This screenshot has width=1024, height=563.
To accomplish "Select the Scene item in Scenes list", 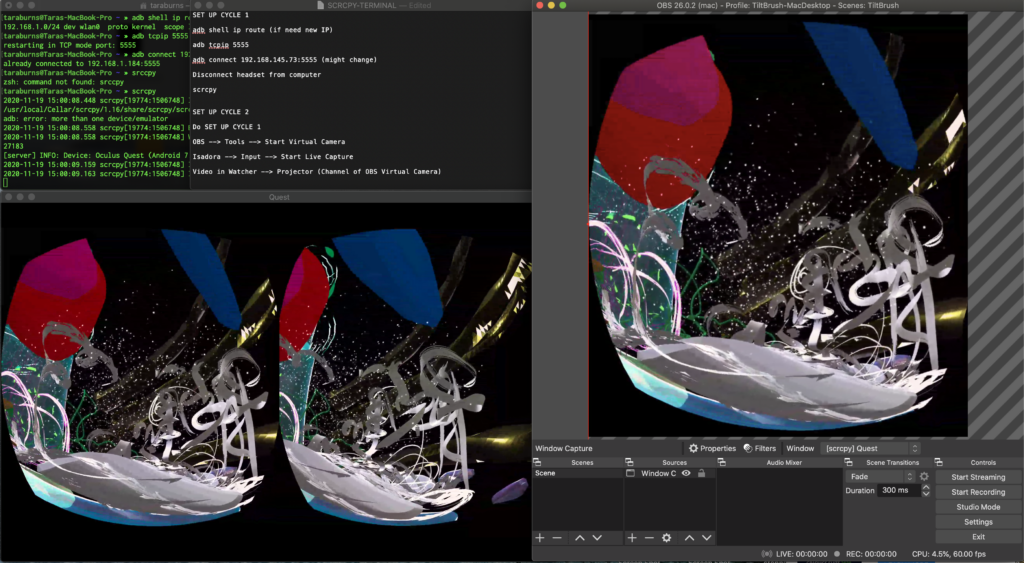I will [x=577, y=473].
